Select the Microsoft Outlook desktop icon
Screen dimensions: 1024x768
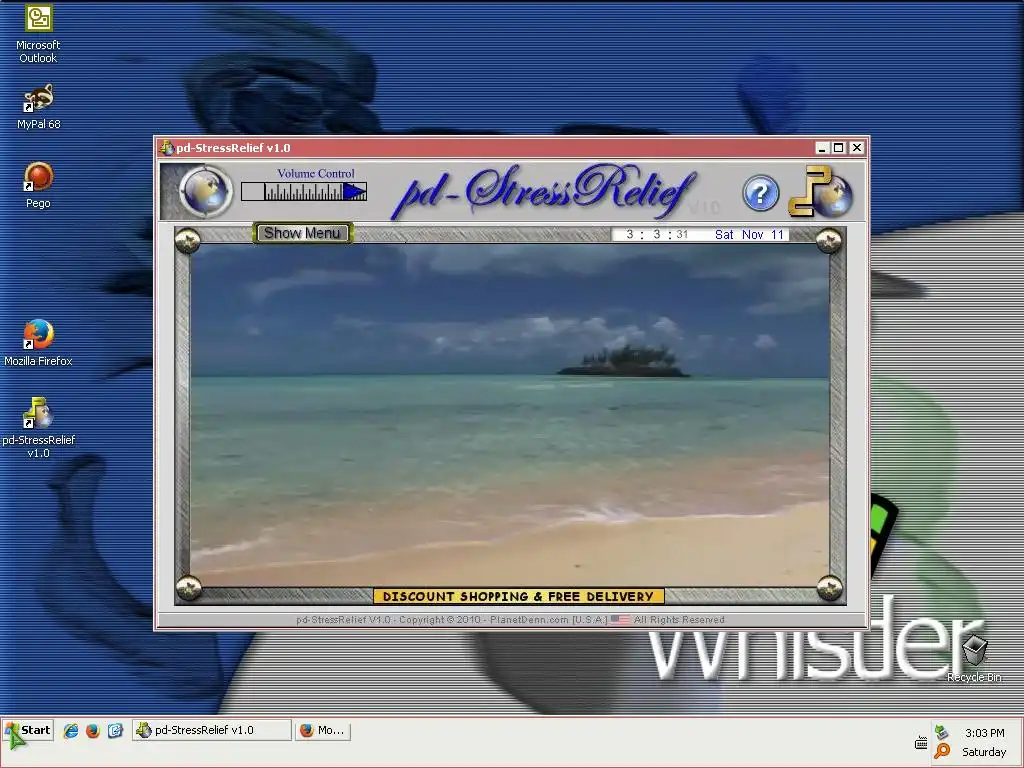pos(38,34)
